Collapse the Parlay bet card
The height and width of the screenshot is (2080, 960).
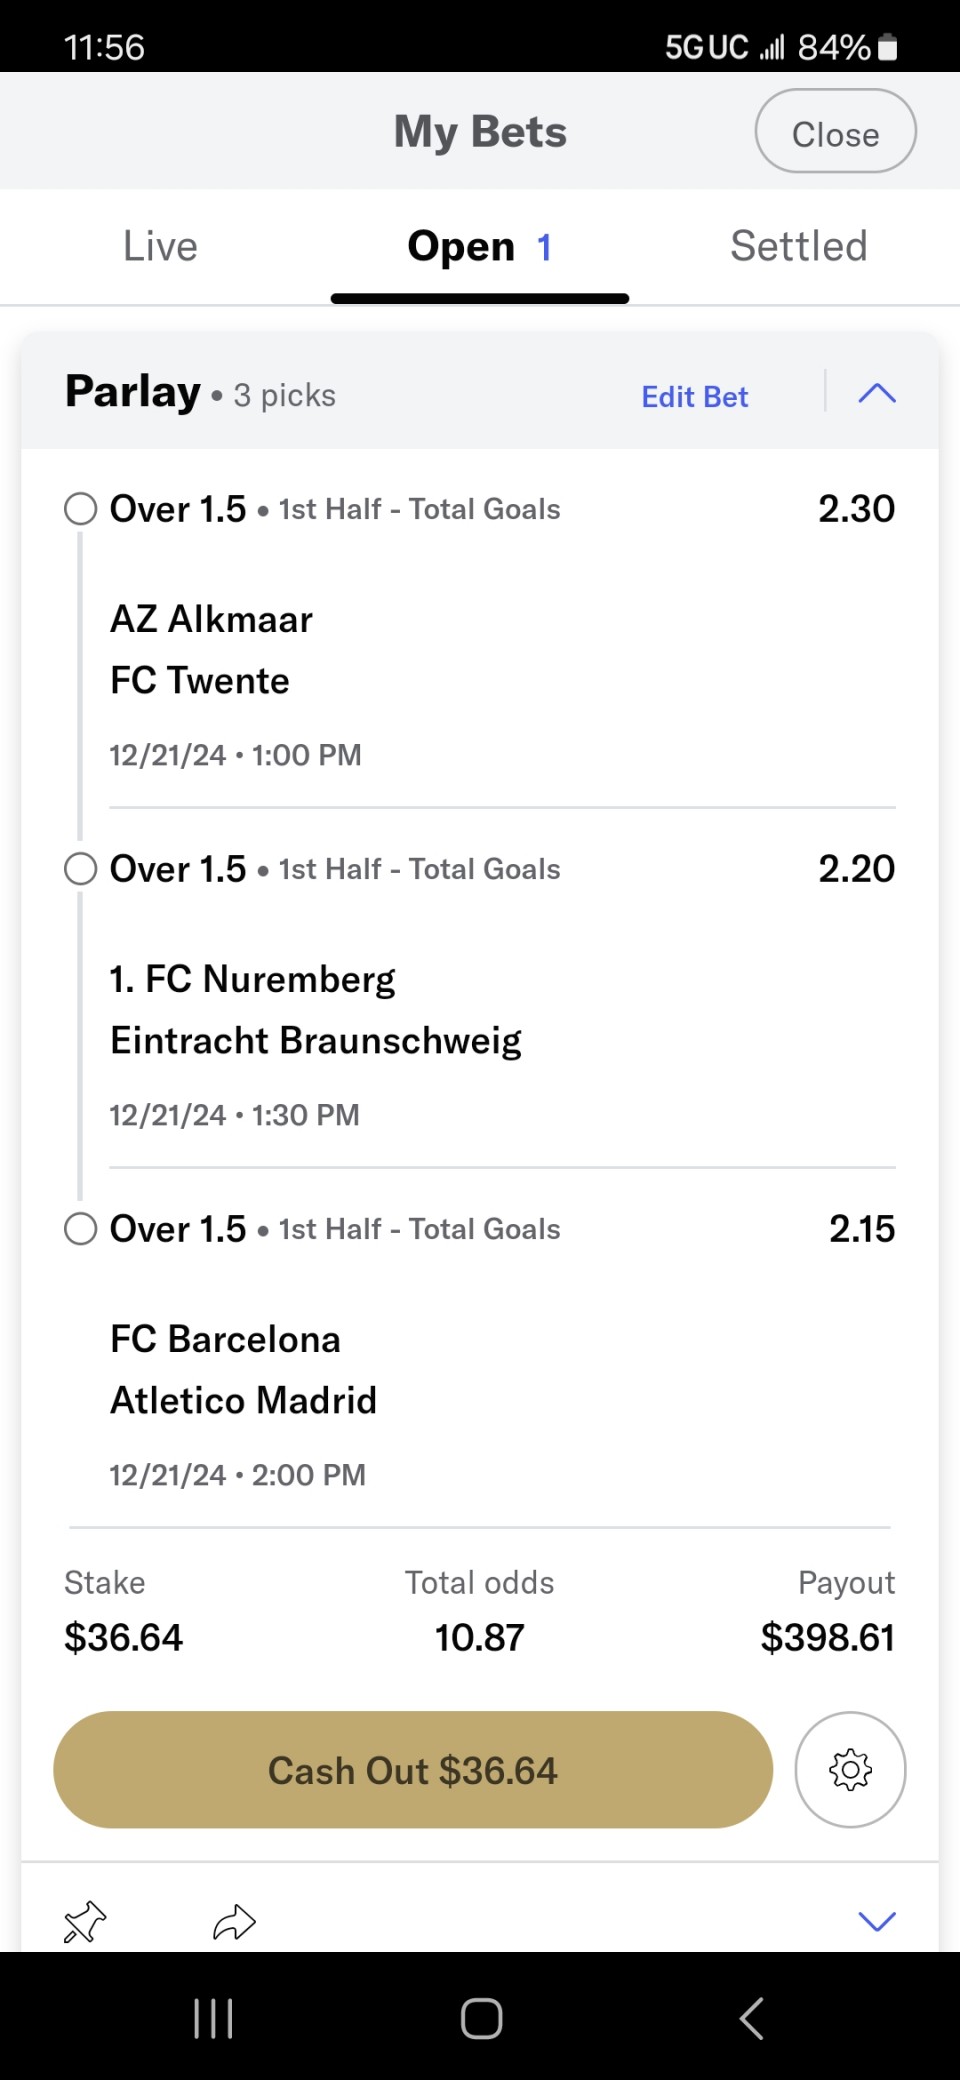click(877, 393)
